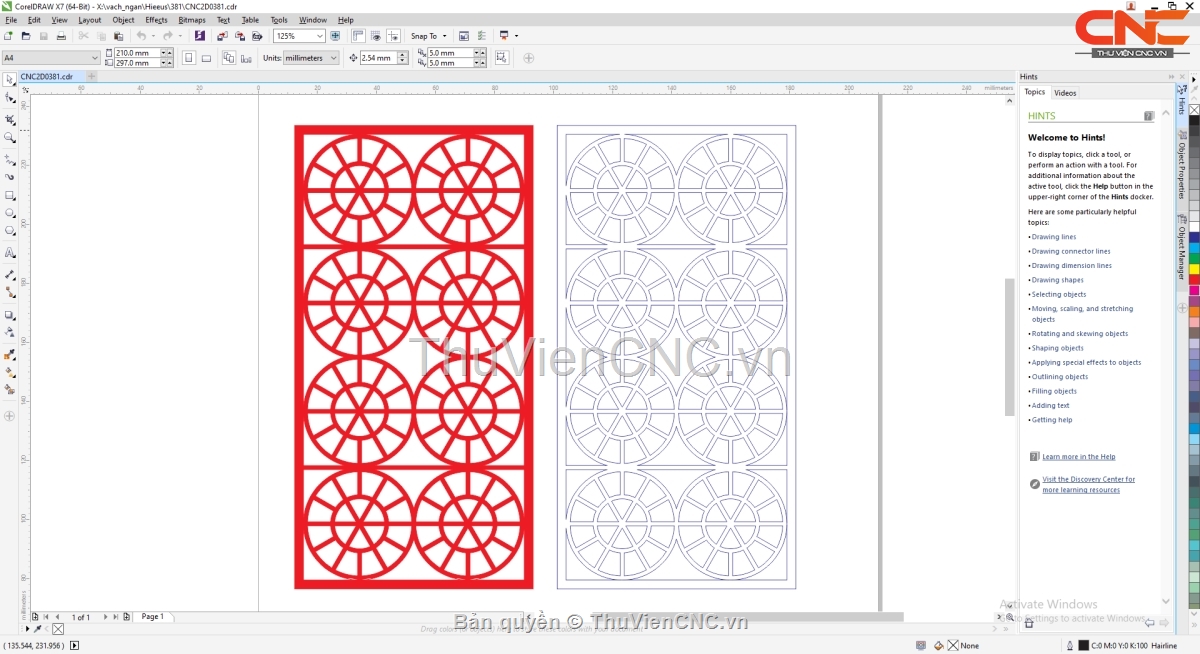Toggle Treat as filled option
Viewport: 1200px width, 654px height.
(501, 58)
